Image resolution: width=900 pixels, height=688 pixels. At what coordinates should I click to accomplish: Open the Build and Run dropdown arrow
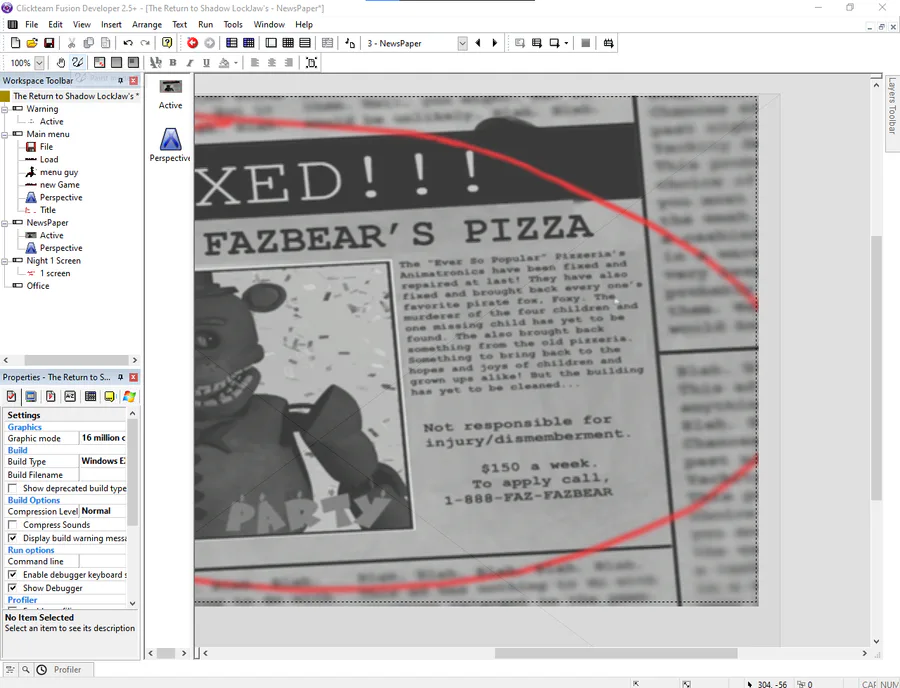(x=566, y=43)
